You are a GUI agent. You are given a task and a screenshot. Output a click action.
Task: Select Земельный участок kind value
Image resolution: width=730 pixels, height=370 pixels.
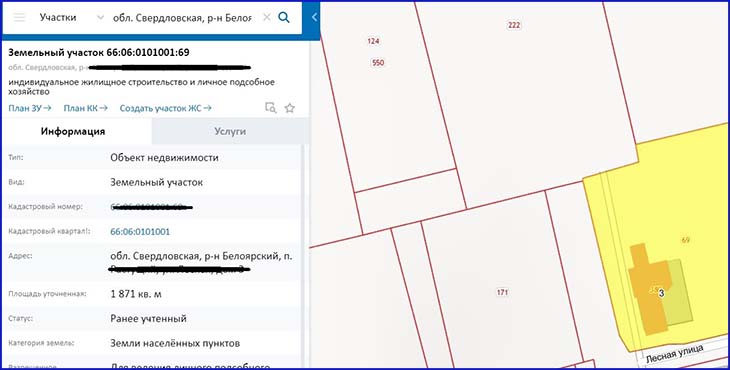[x=156, y=182]
